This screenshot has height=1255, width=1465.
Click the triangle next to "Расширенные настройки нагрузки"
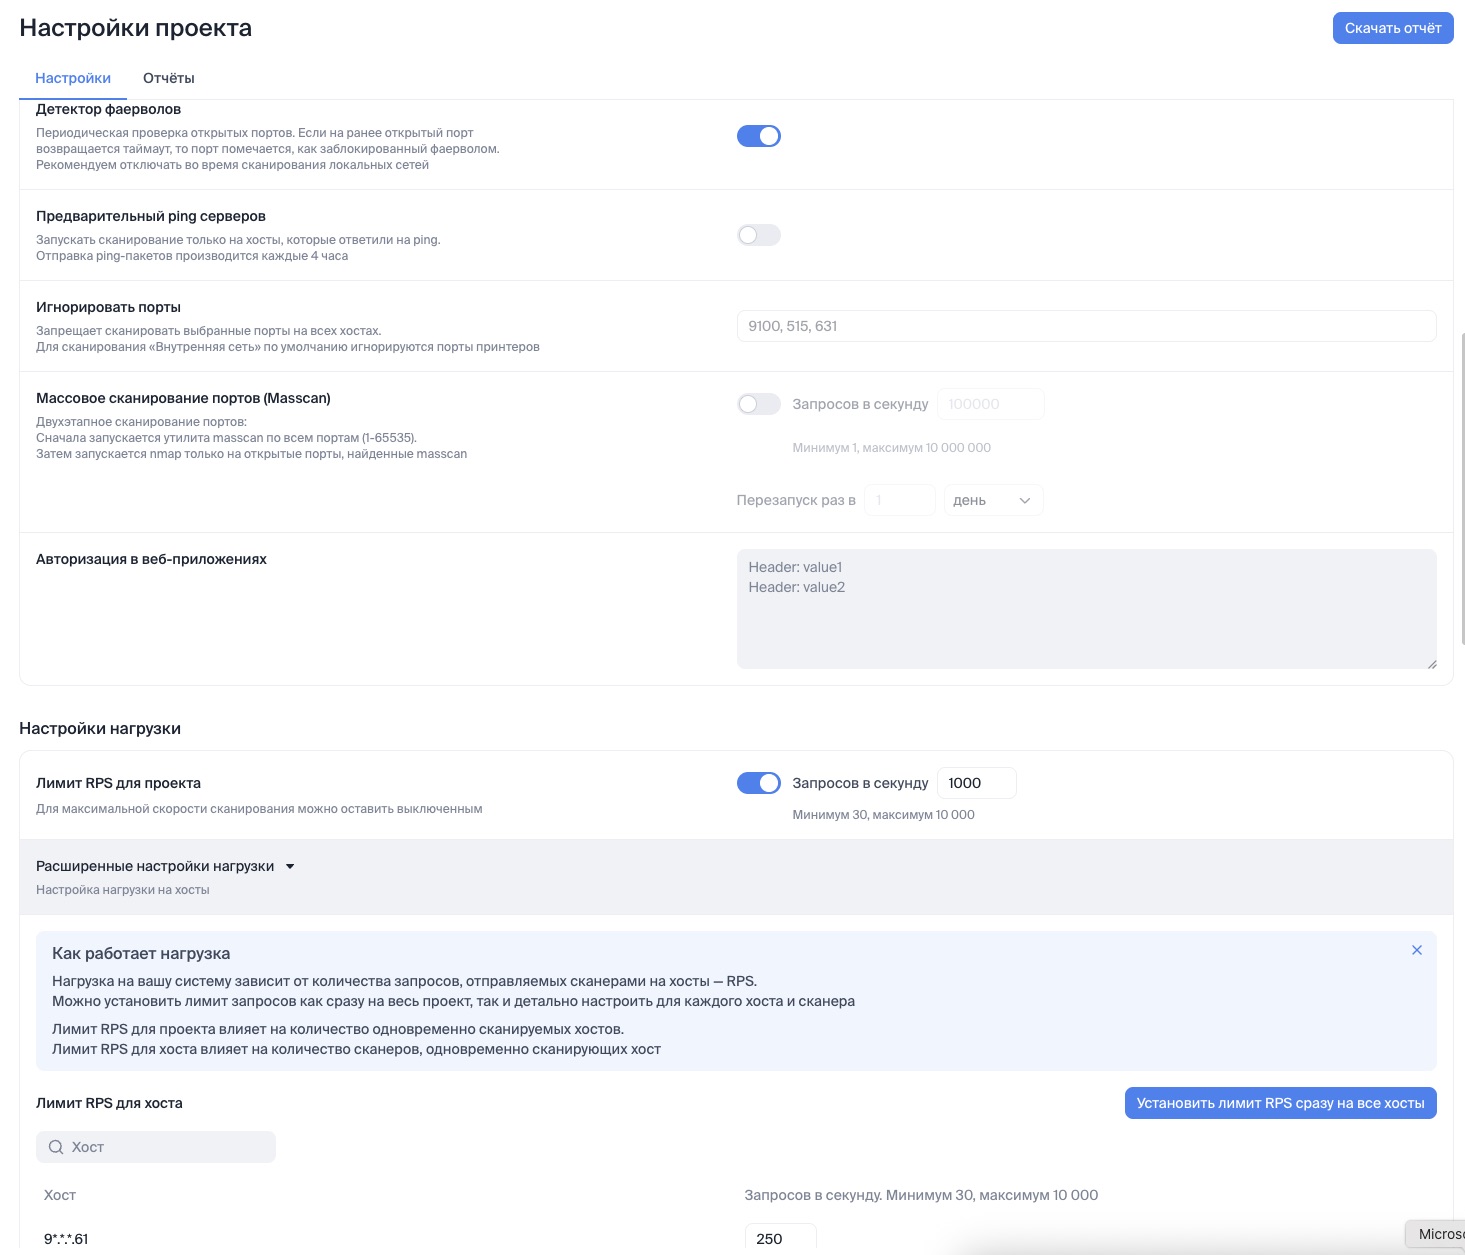coord(290,867)
